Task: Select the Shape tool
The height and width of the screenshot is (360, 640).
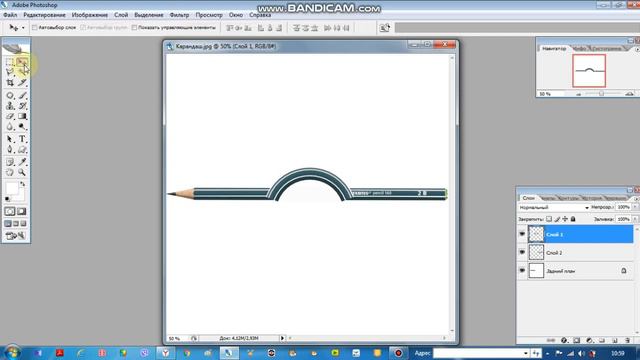Action: pyautogui.click(x=22, y=150)
